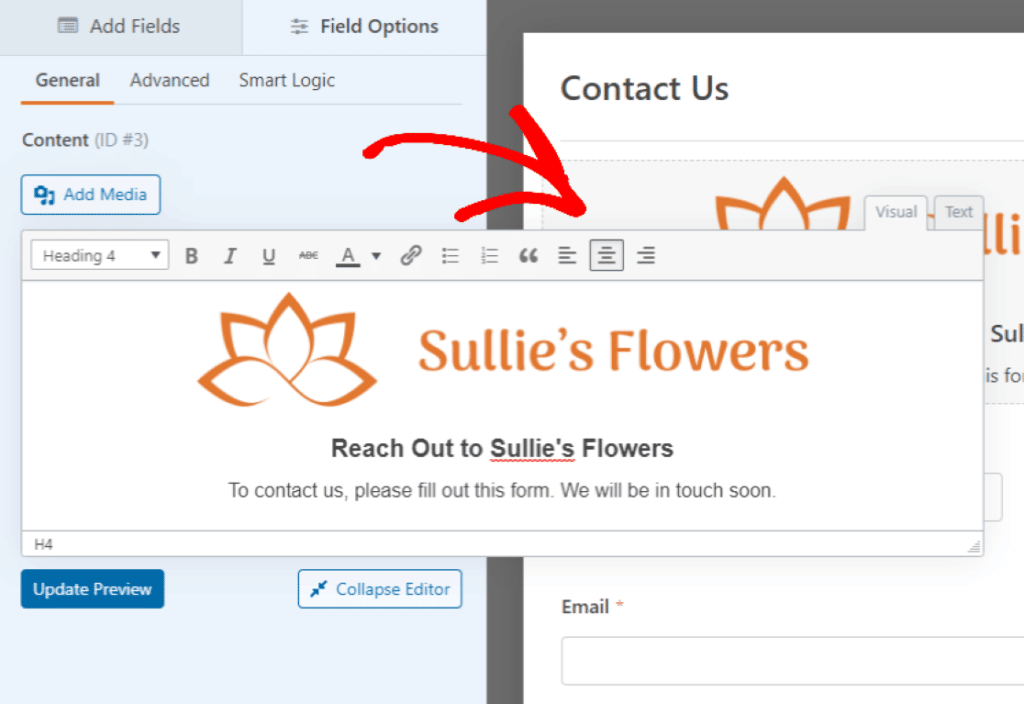Image resolution: width=1024 pixels, height=704 pixels.
Task: Switch to the Add Fields tab
Action: tap(120, 27)
